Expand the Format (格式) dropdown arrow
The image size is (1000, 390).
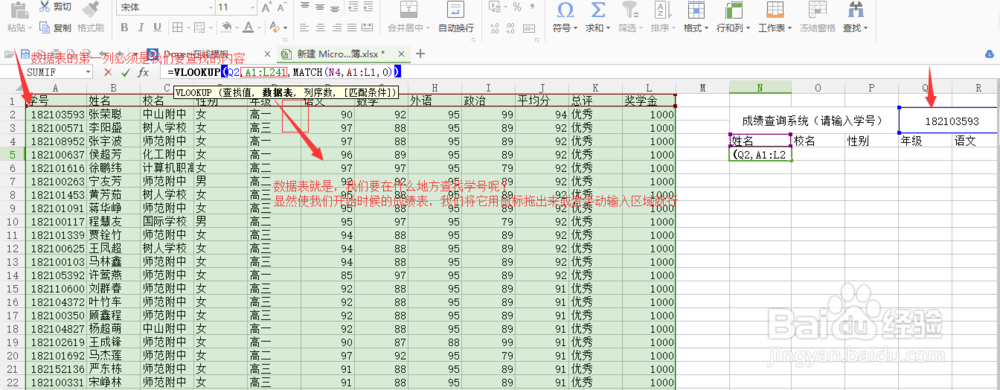tap(706, 29)
